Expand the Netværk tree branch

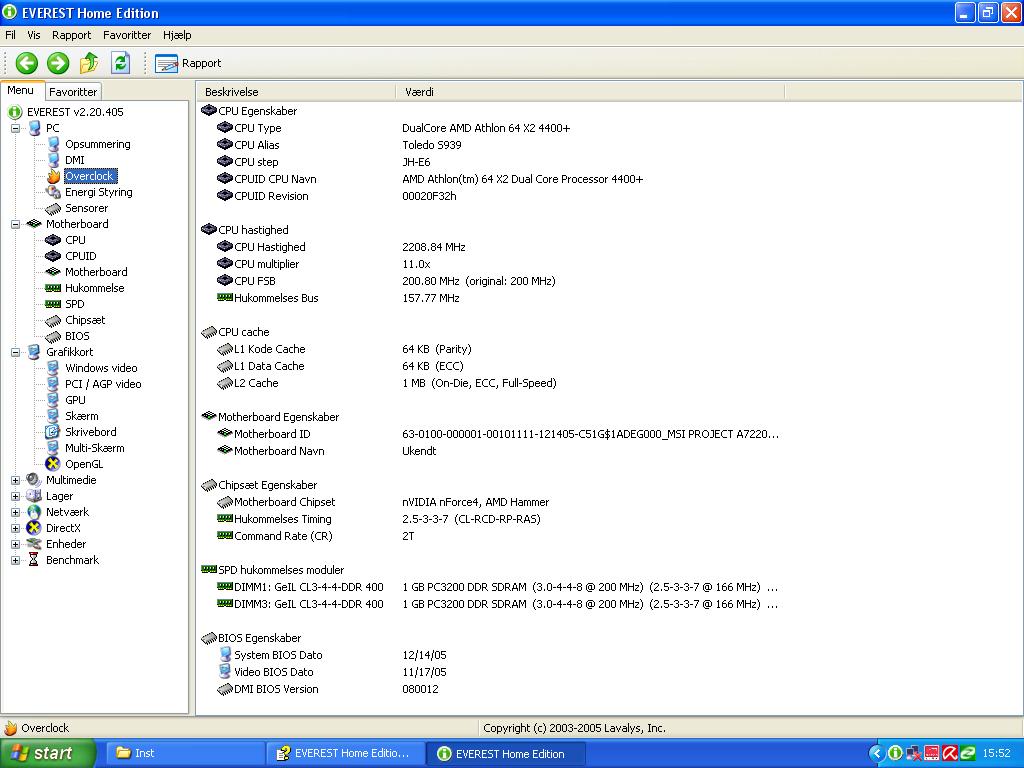click(x=15, y=512)
